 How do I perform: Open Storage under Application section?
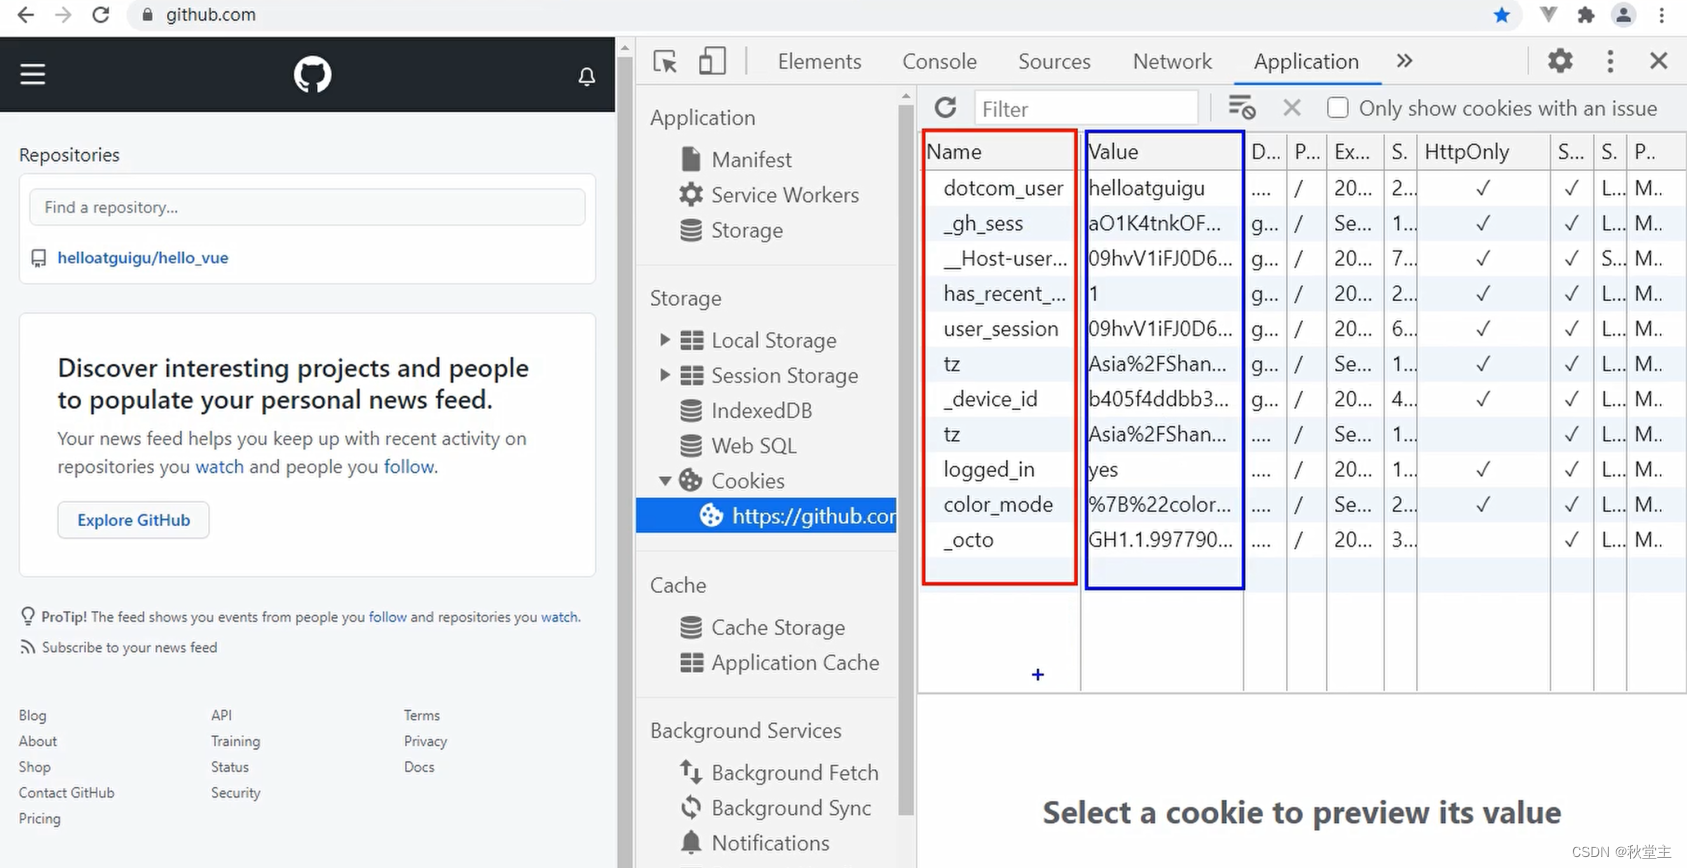tap(747, 230)
